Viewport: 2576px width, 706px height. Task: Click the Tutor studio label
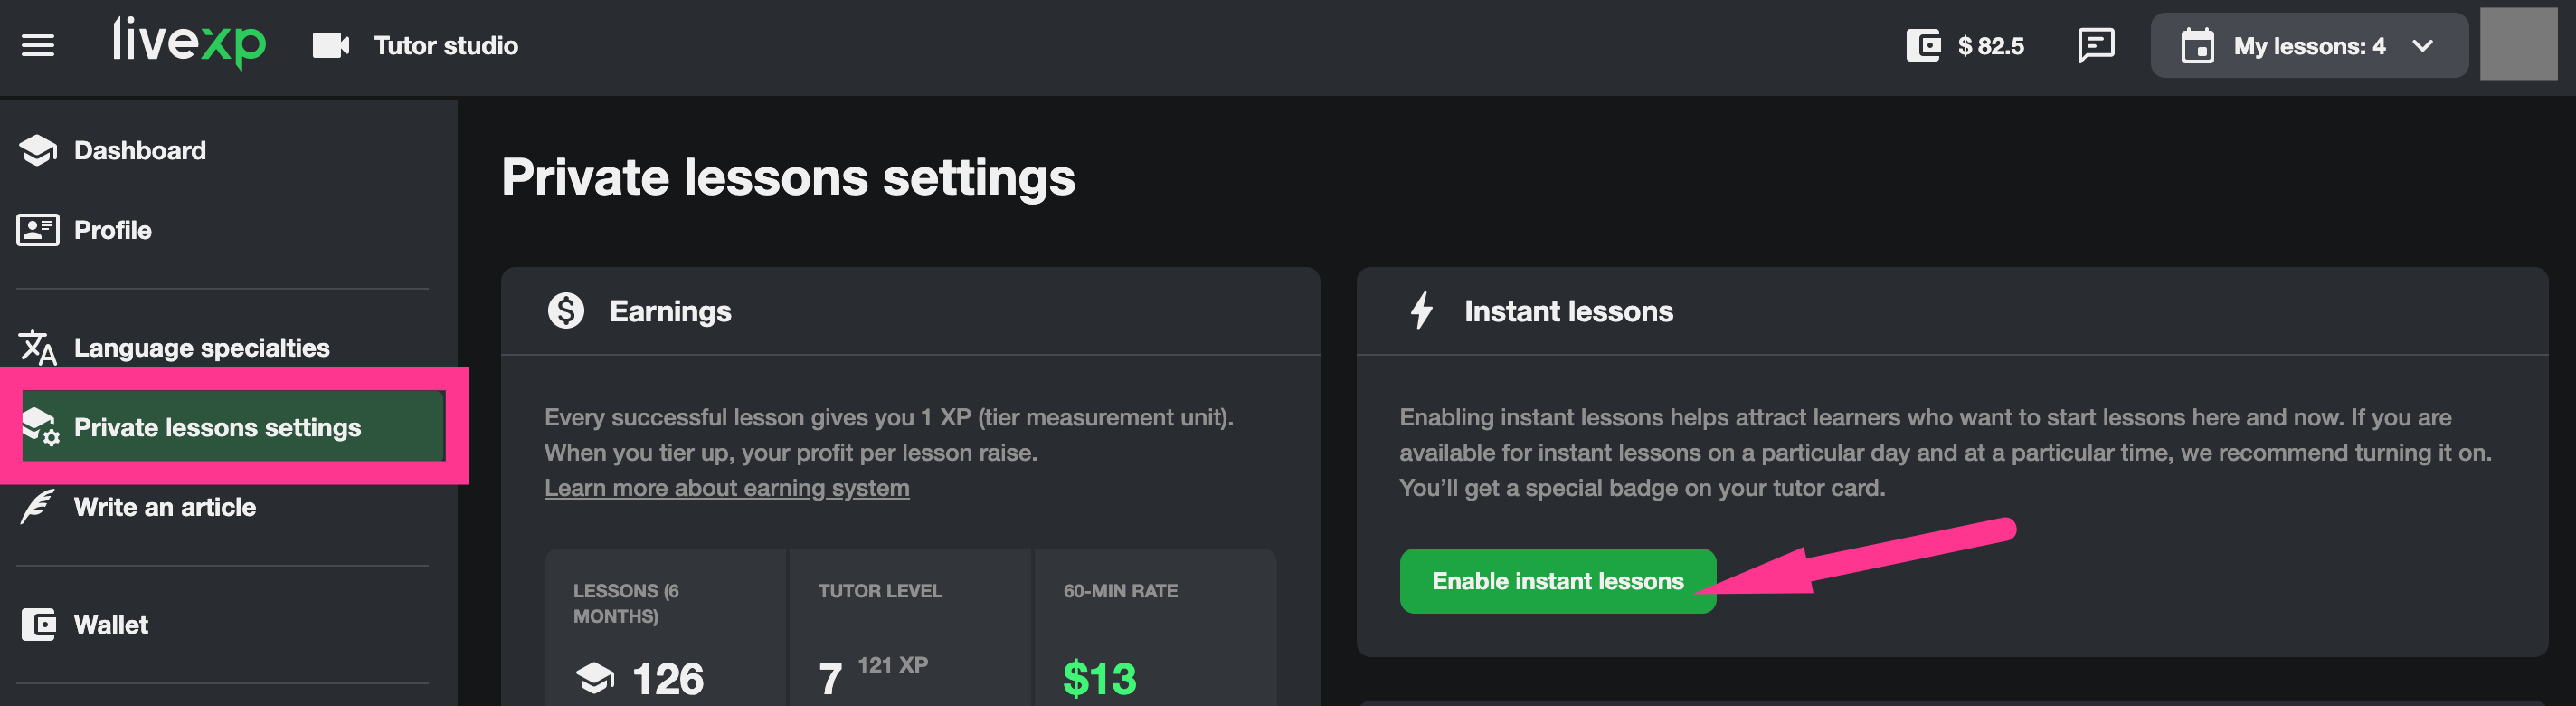click(446, 46)
